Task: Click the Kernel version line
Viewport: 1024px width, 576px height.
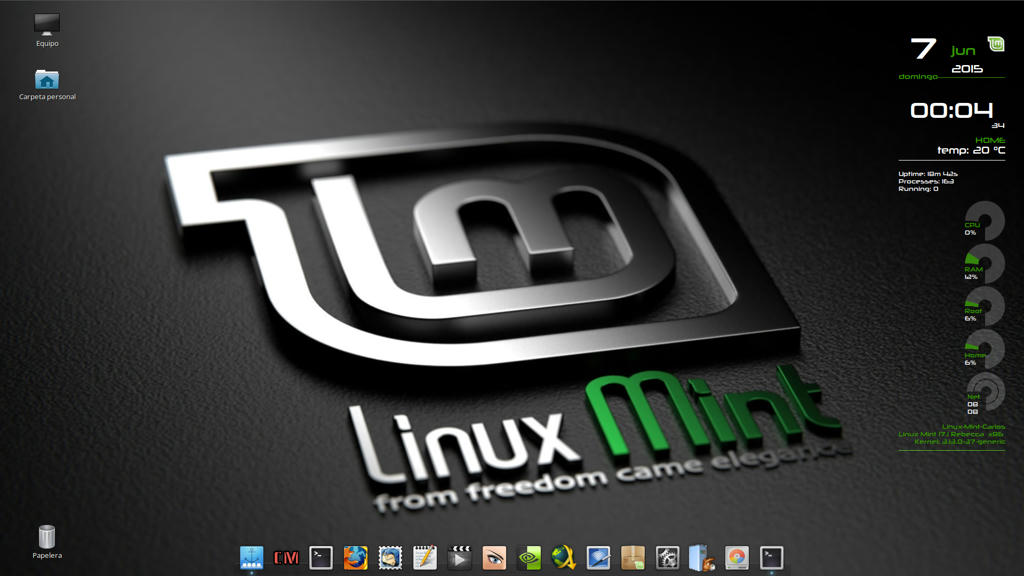Action: 959,442
